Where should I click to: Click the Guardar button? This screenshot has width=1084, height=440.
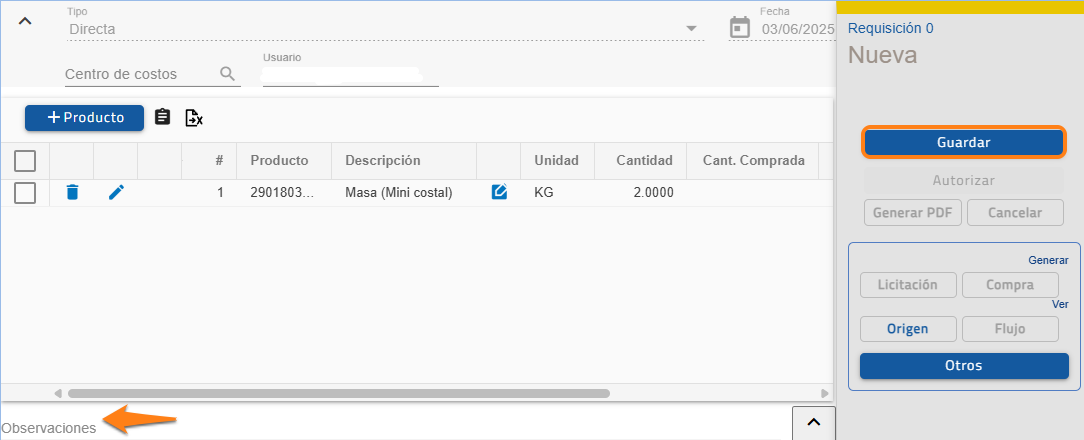click(963, 143)
